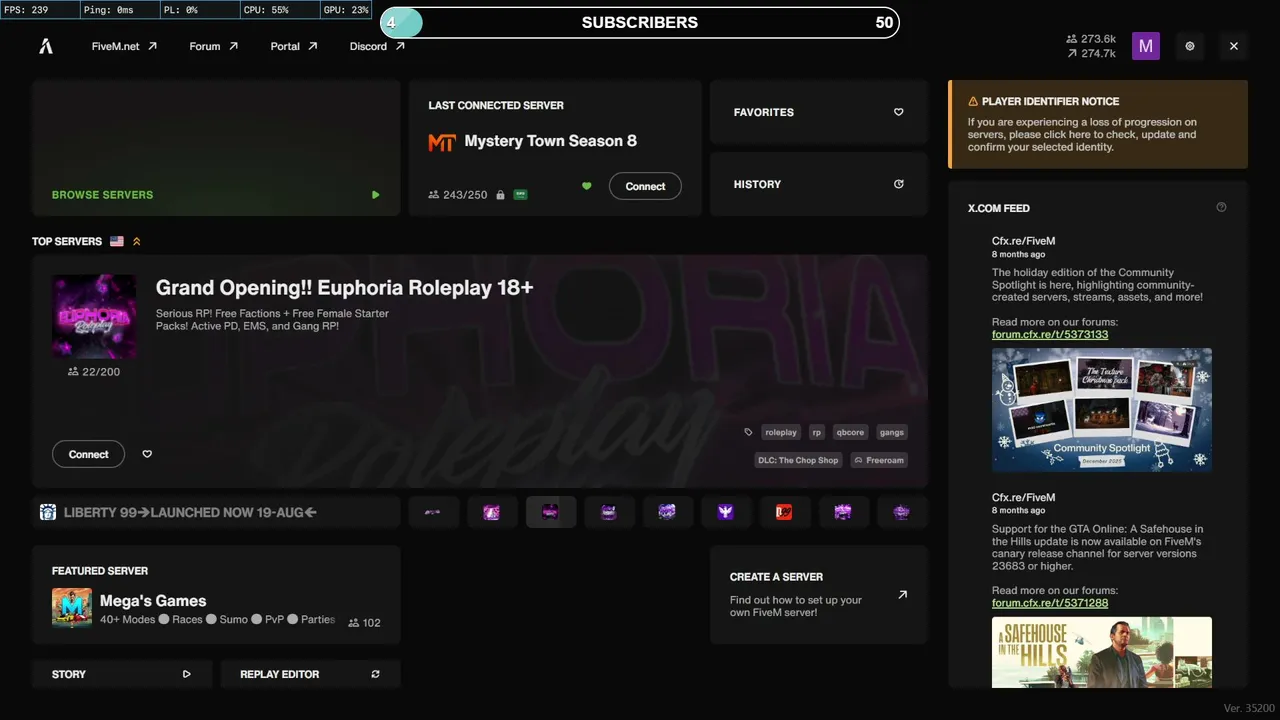The image size is (1280, 720).
Task: Click the players icon beside 102
Action: (x=354, y=623)
